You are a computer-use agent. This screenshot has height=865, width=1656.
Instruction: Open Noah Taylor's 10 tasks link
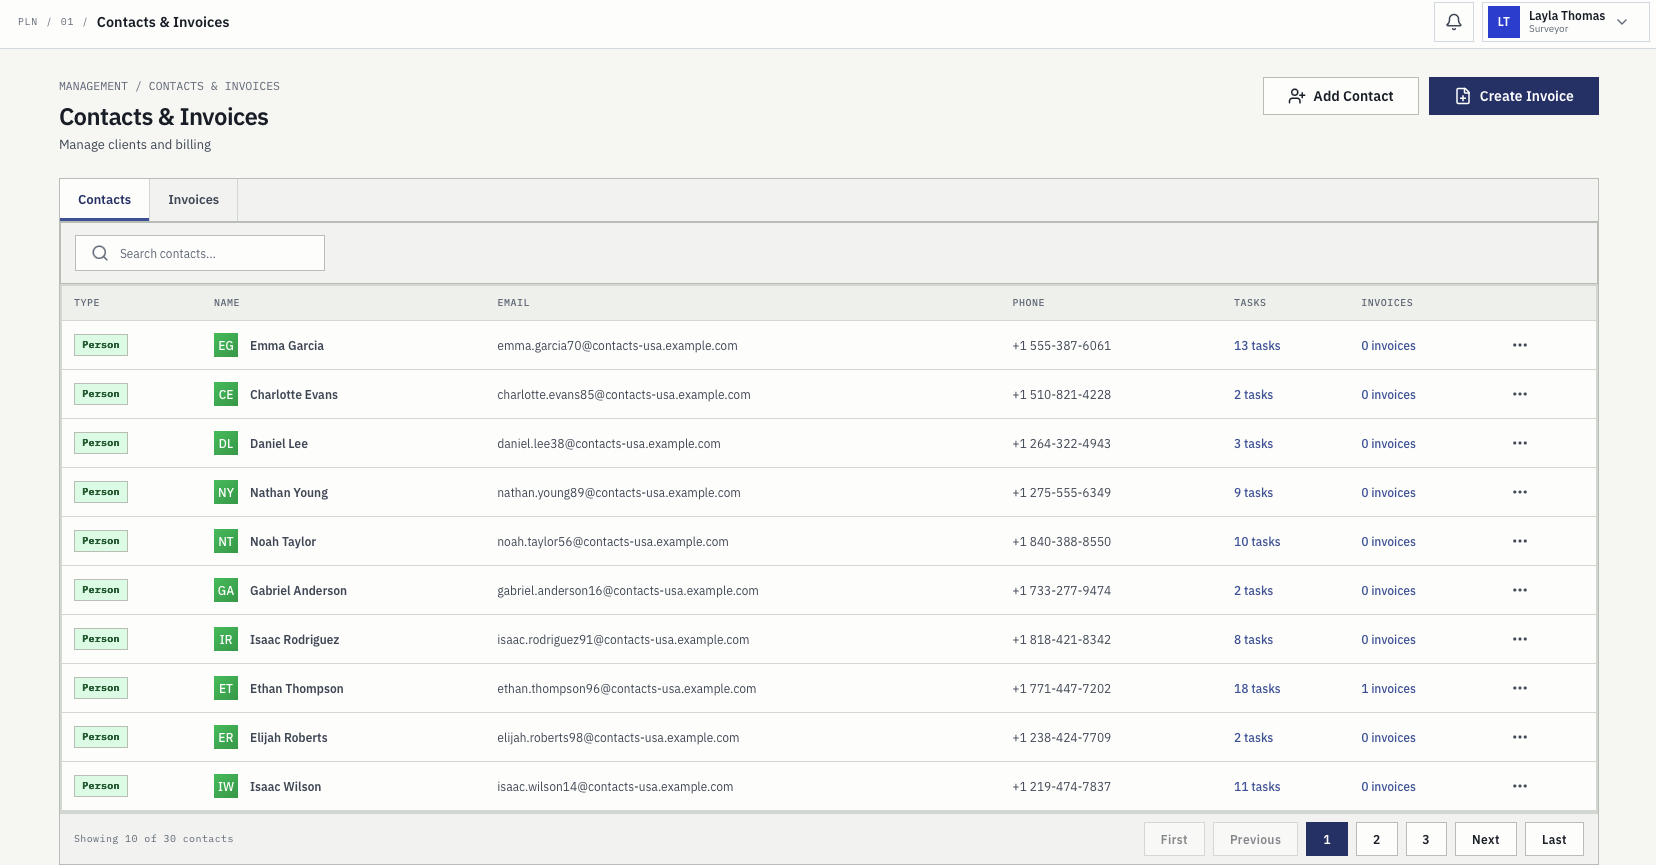1257,542
